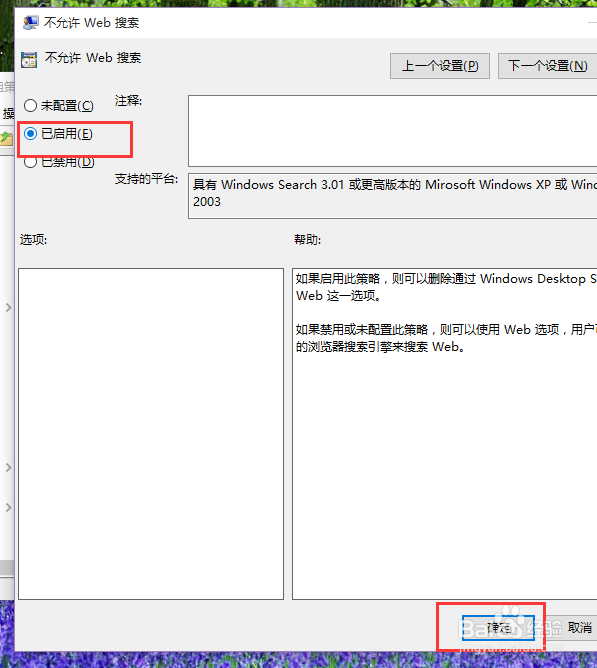Screen dimensions: 597x668
Task: Click the 不允许 Web 搜索 heading text
Action: coord(92,58)
